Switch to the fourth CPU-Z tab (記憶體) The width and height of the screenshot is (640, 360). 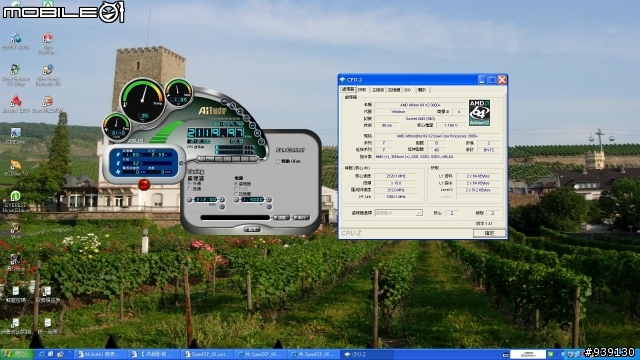click(x=394, y=90)
